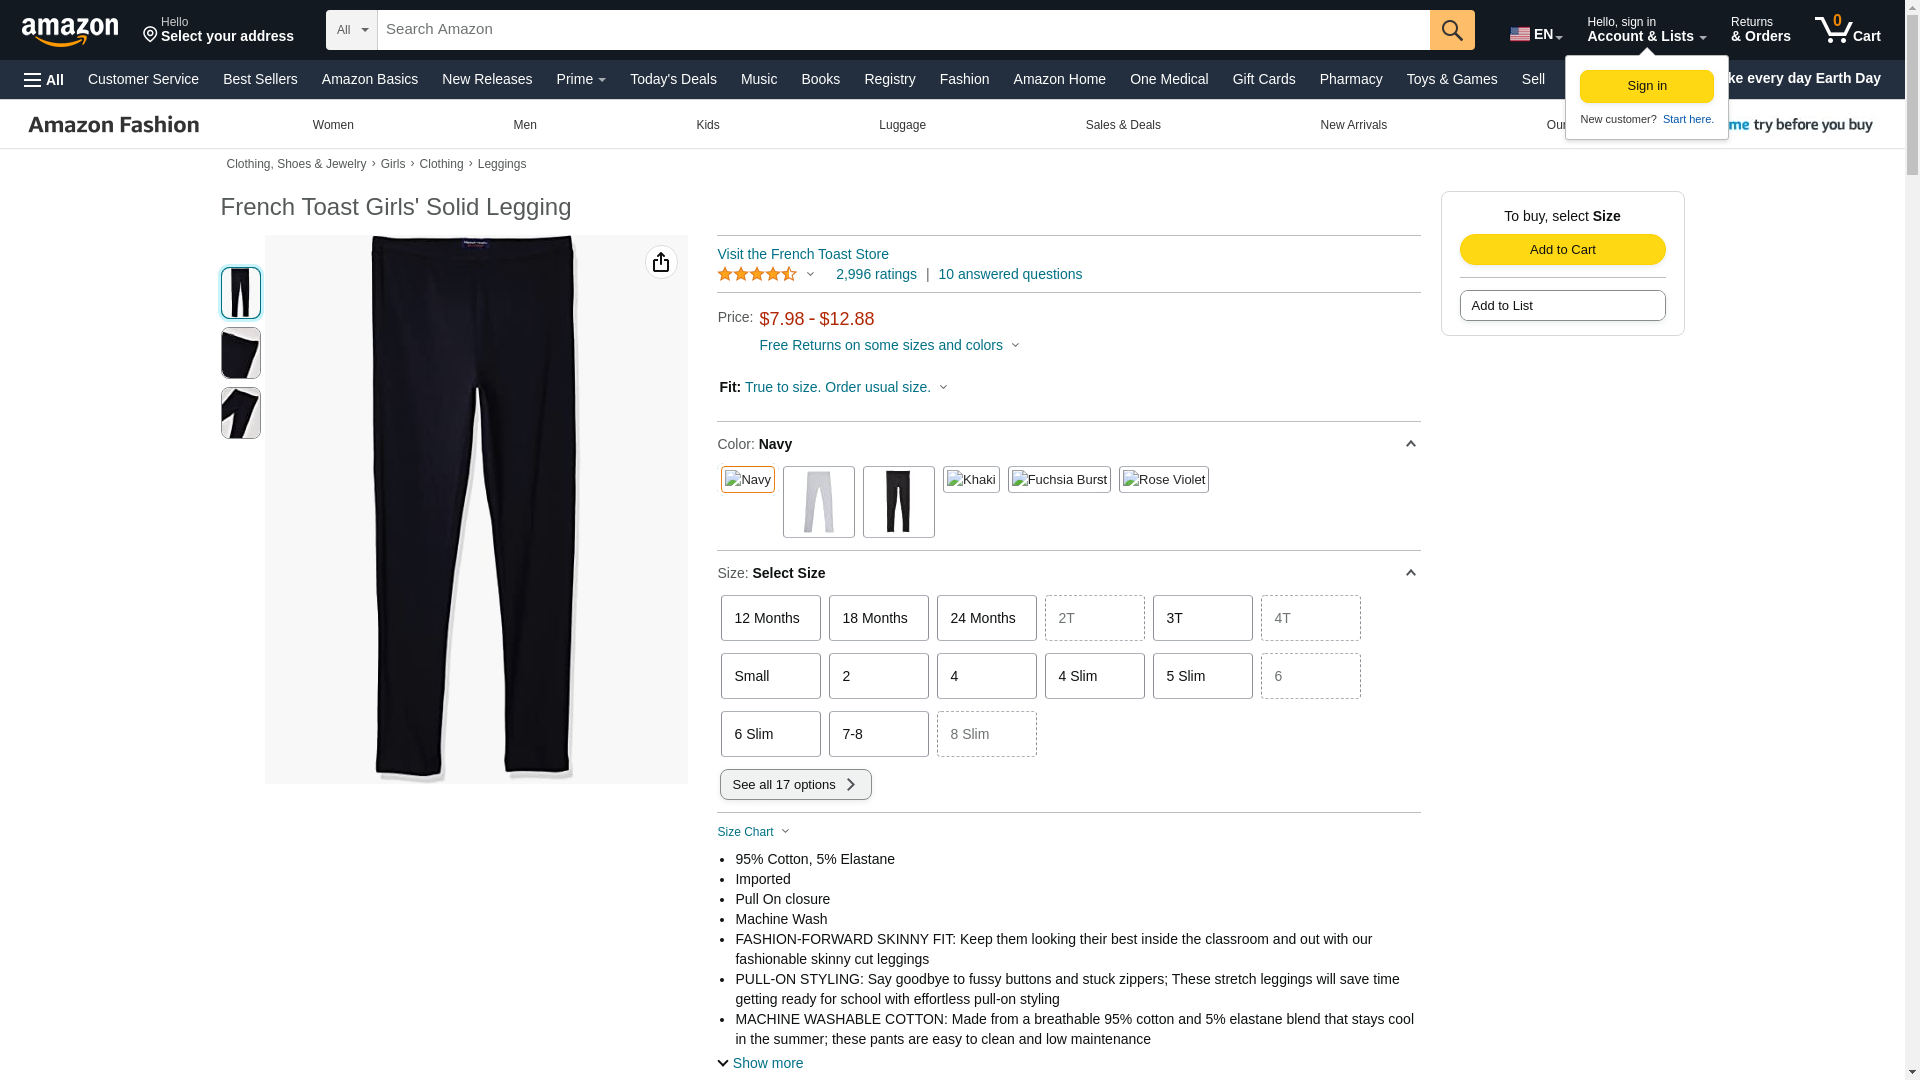Screen dimensions: 1920x1080
Task: Click the Amazon Fashion logo
Action: click(x=114, y=125)
